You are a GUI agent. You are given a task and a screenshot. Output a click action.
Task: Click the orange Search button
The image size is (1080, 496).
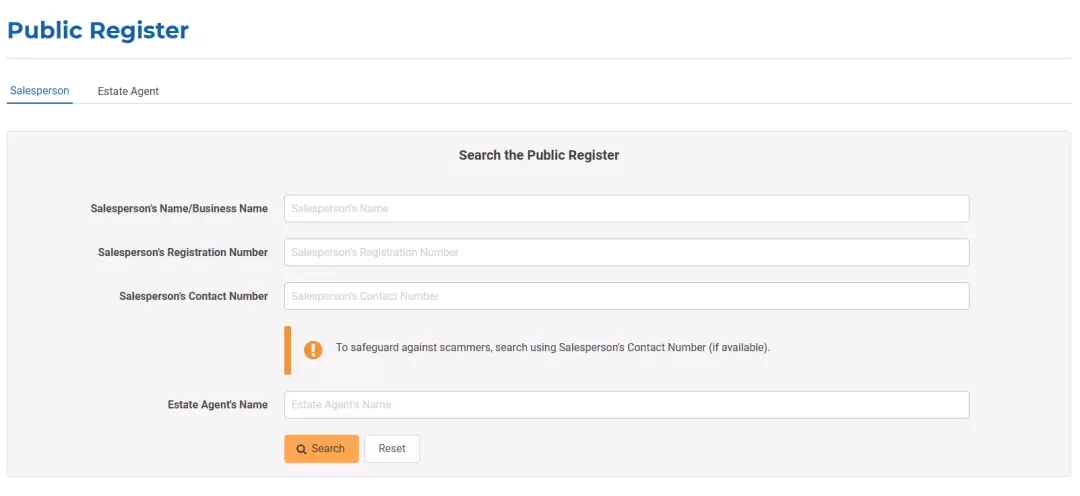click(x=322, y=448)
